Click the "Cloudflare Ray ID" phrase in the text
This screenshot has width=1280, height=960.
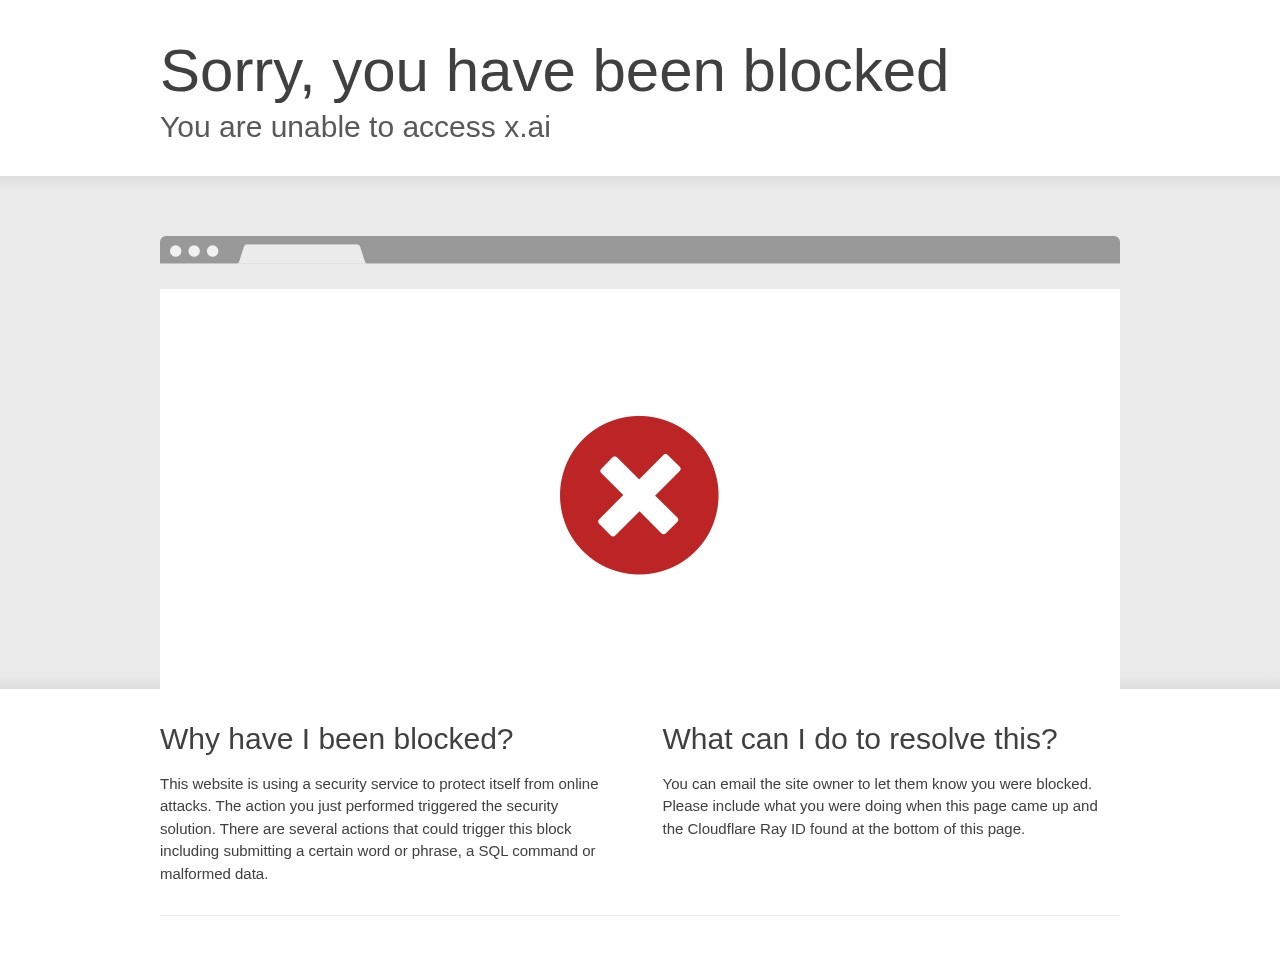point(747,829)
